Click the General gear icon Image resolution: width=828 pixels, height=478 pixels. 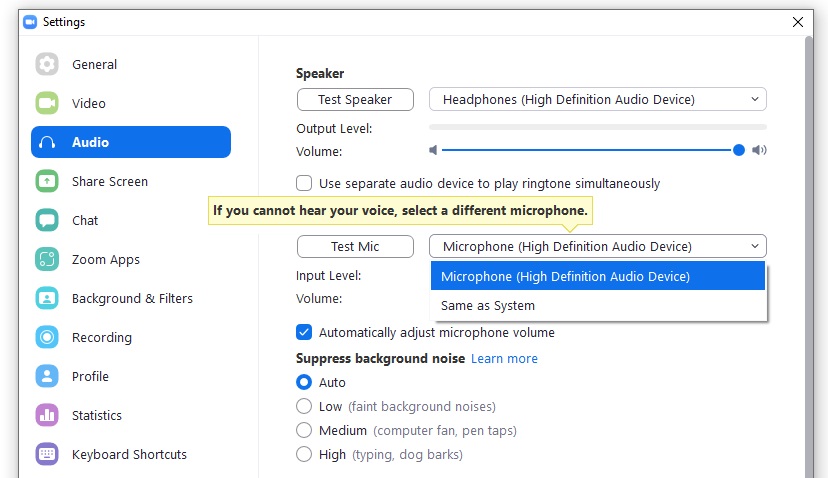click(x=47, y=65)
